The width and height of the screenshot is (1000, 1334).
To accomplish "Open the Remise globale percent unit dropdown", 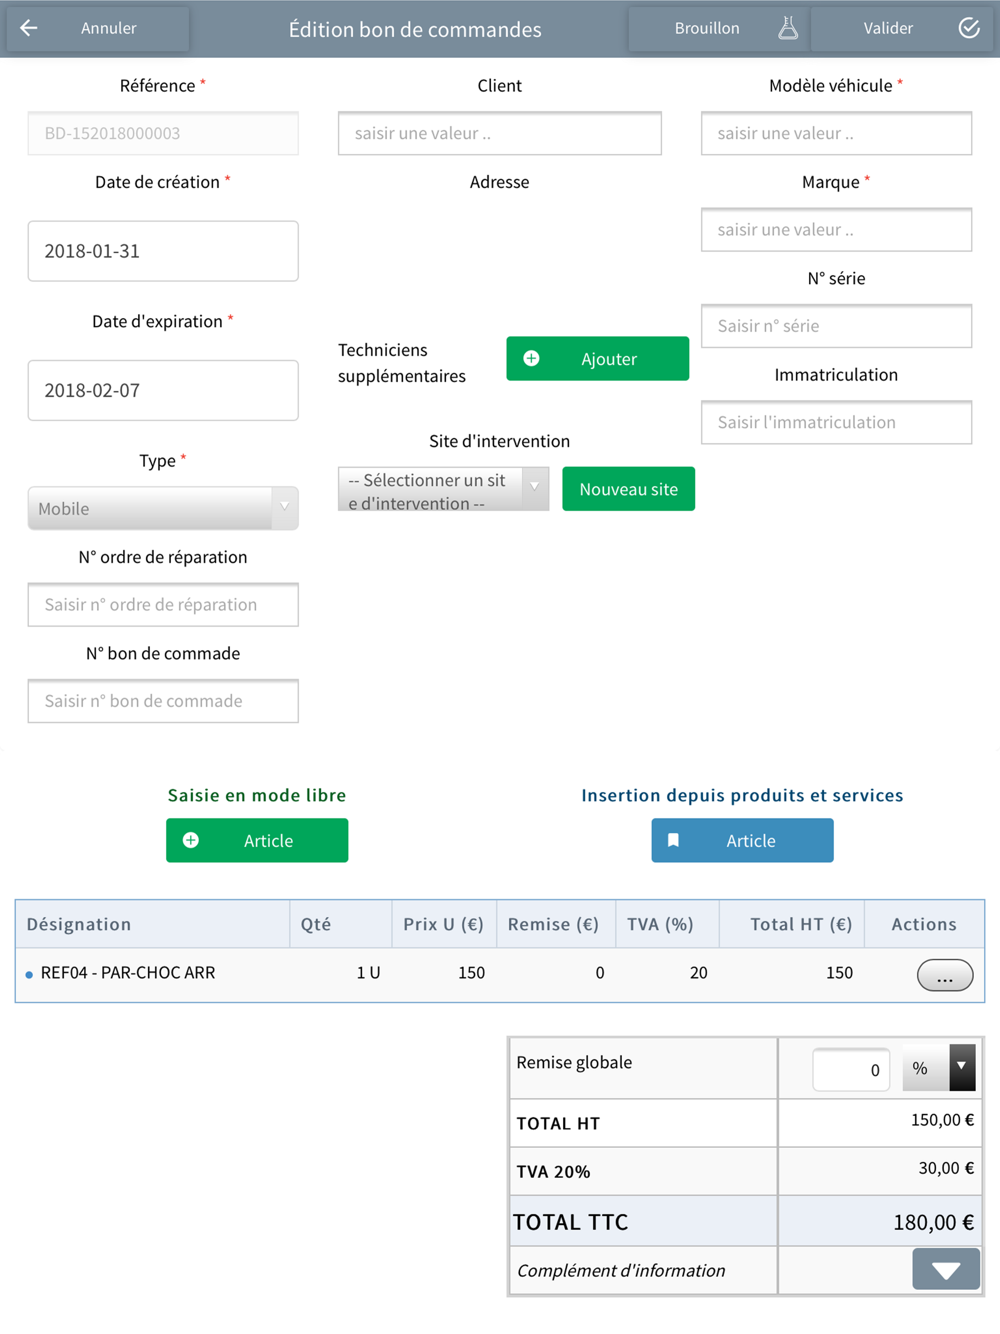I will click(x=939, y=1067).
